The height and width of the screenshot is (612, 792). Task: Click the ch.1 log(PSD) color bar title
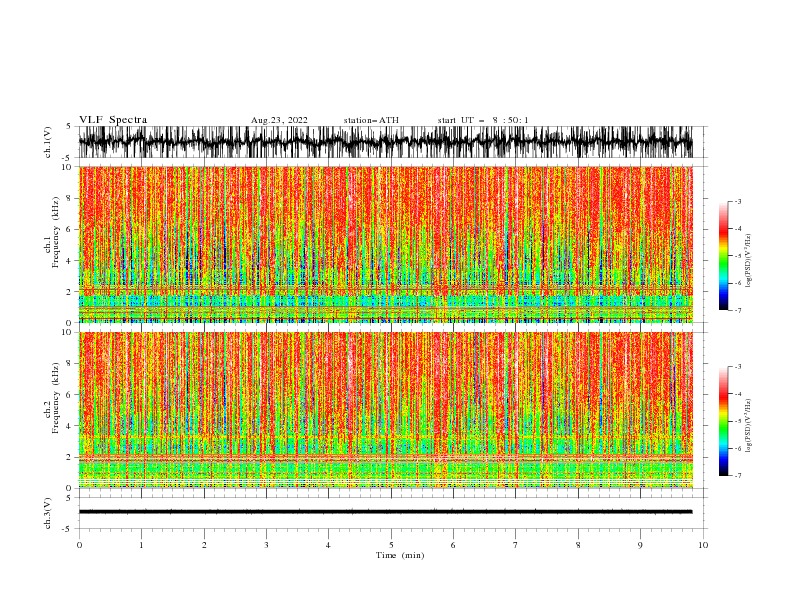pyautogui.click(x=749, y=261)
